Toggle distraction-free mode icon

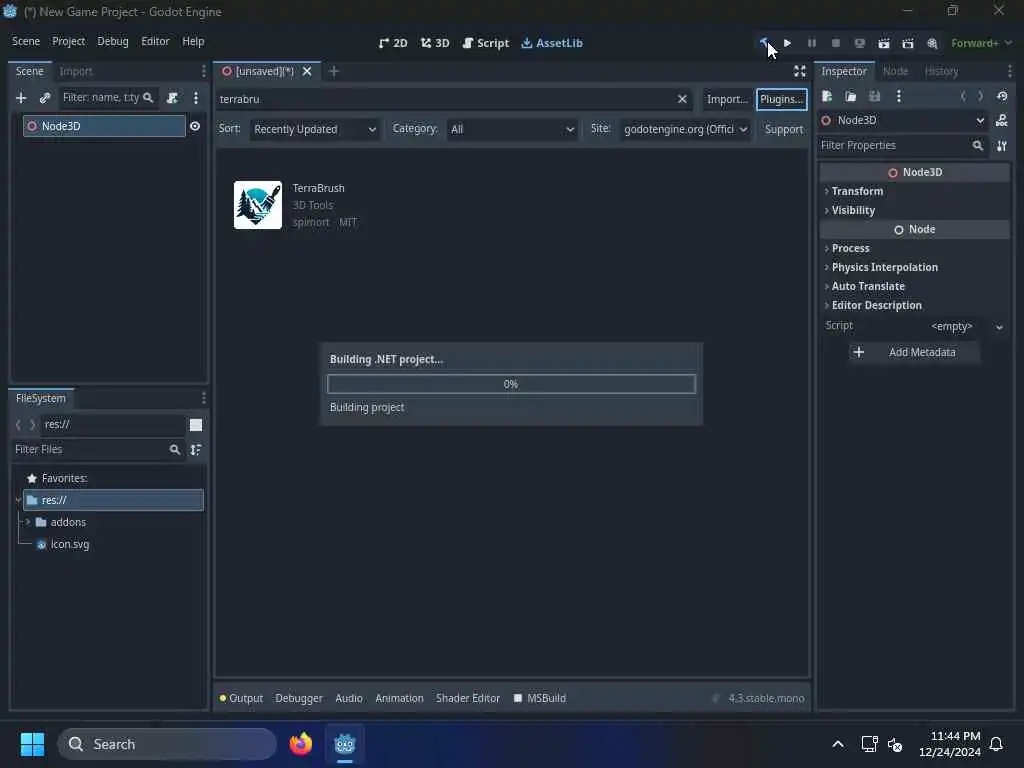[800, 71]
